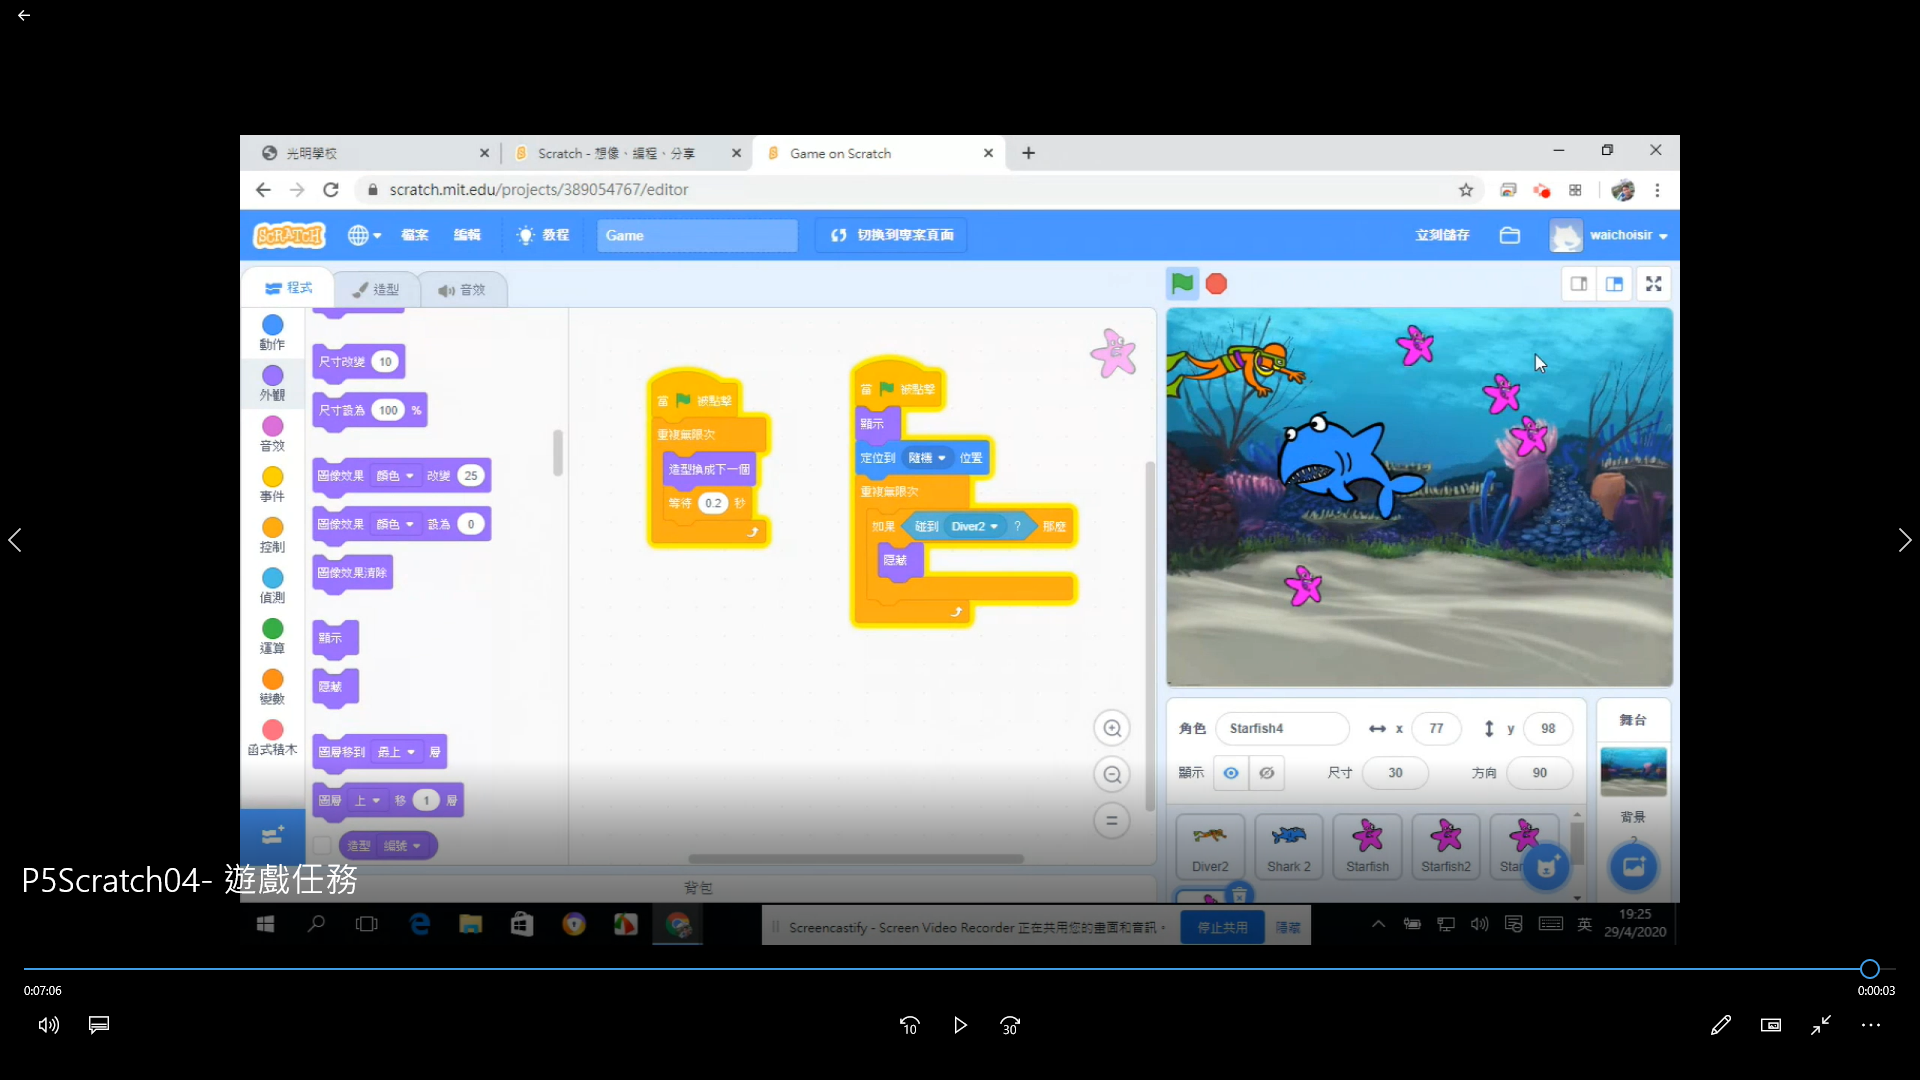Select the Motion block category
The image size is (1920, 1080).
pos(272,332)
